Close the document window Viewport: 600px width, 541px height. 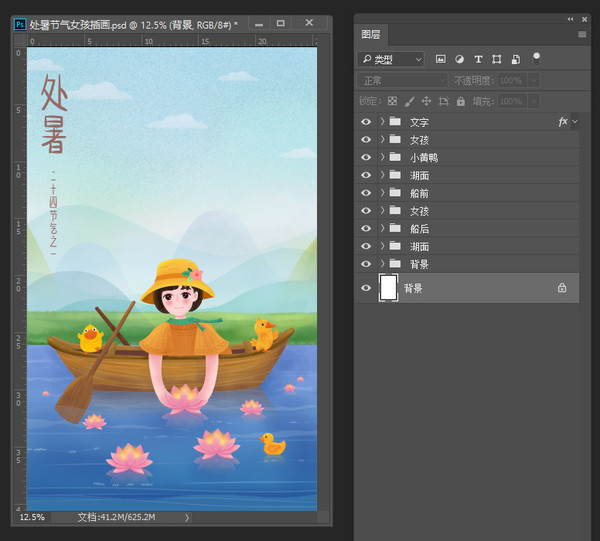(x=309, y=23)
